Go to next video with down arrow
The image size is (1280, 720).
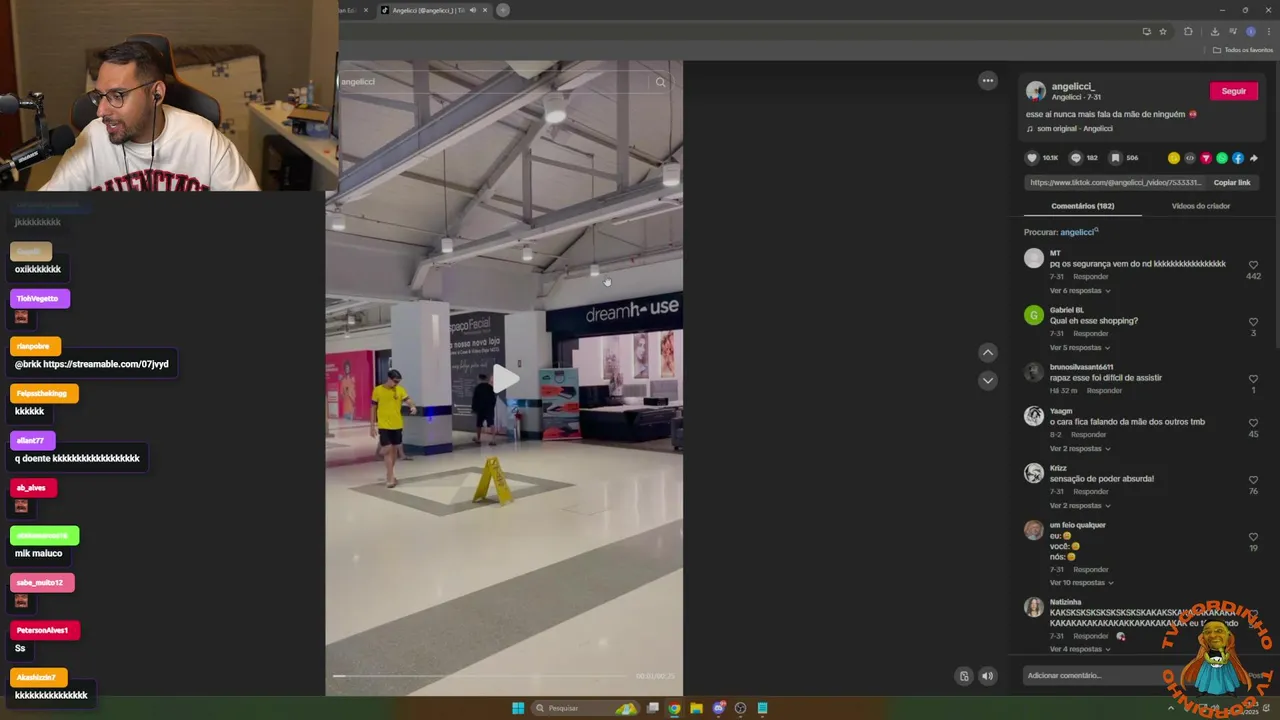point(988,380)
